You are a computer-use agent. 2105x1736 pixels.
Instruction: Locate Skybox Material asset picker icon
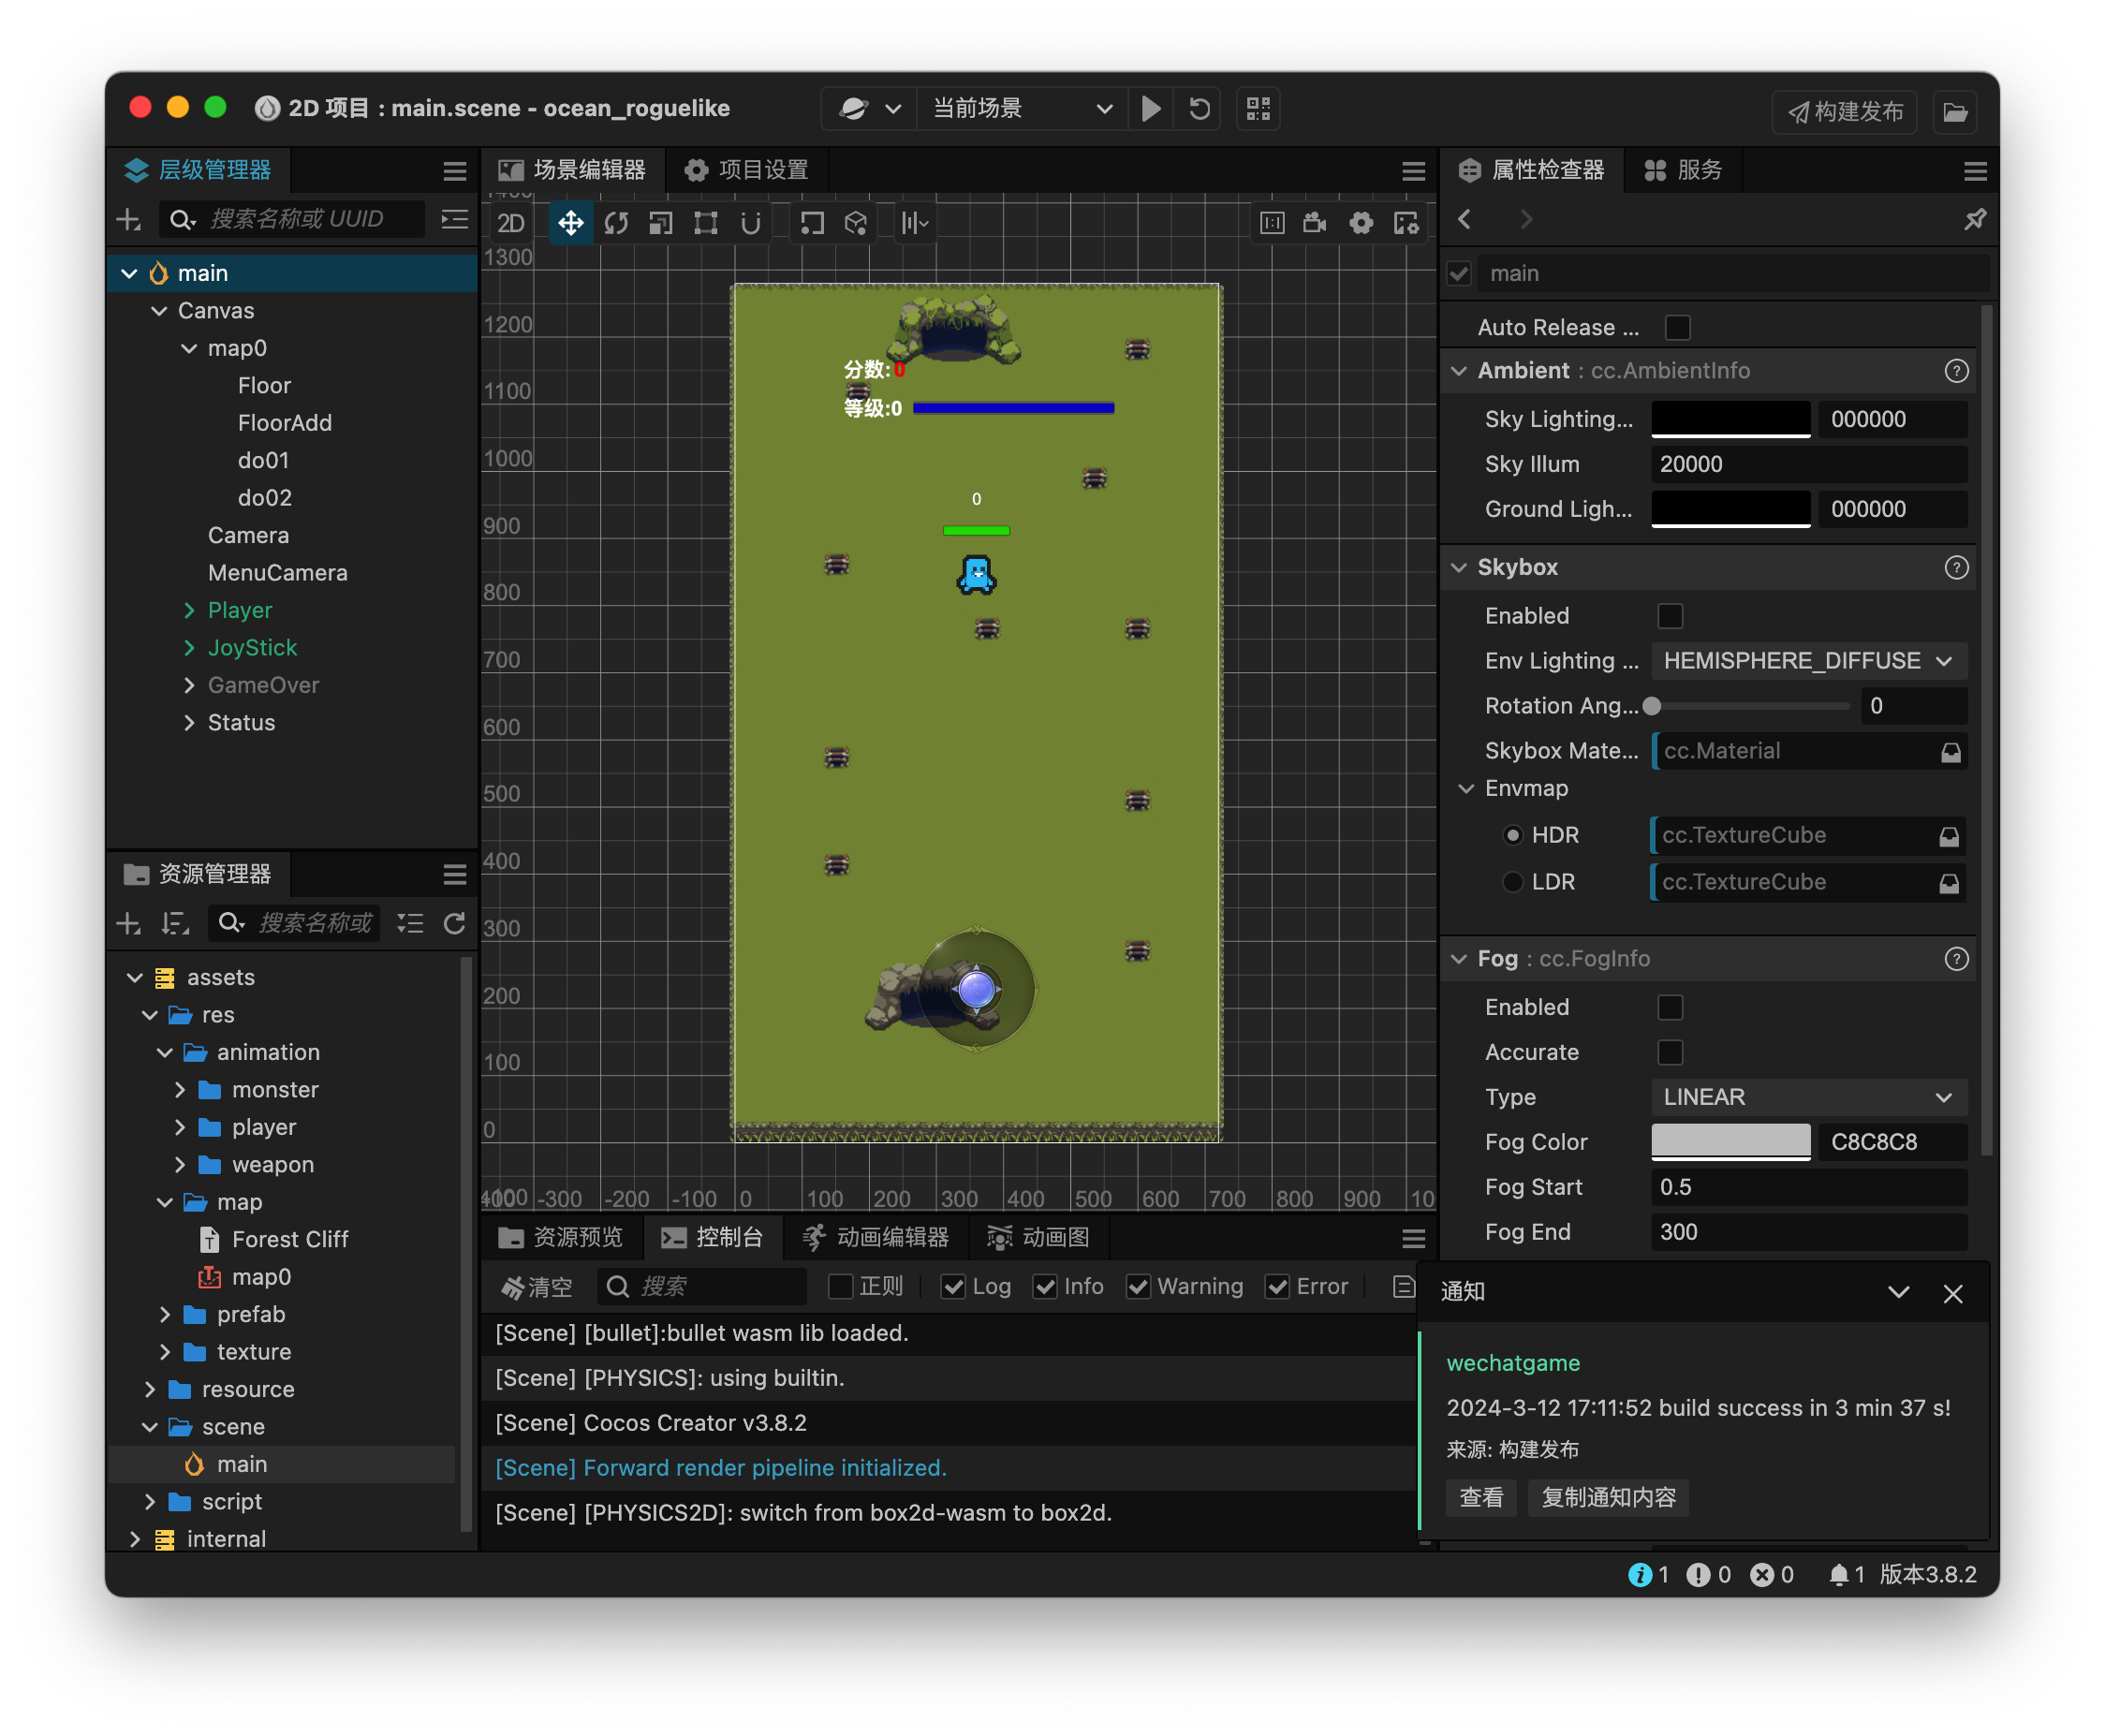click(x=1950, y=752)
